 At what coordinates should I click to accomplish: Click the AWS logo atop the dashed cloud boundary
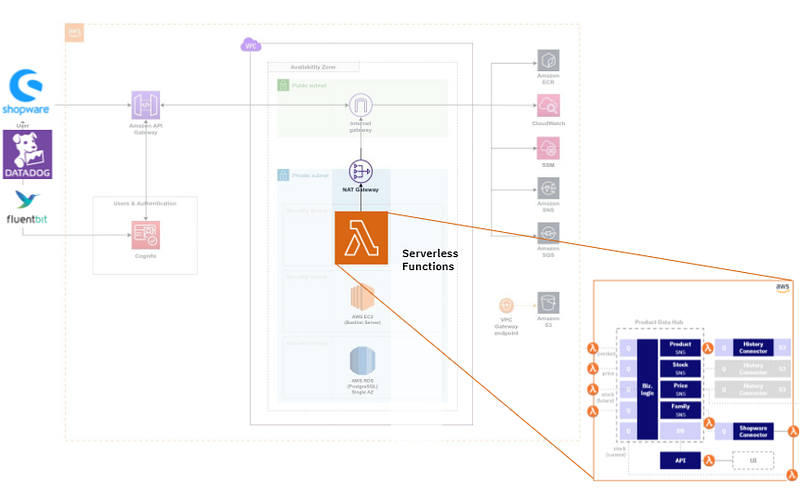pos(74,33)
